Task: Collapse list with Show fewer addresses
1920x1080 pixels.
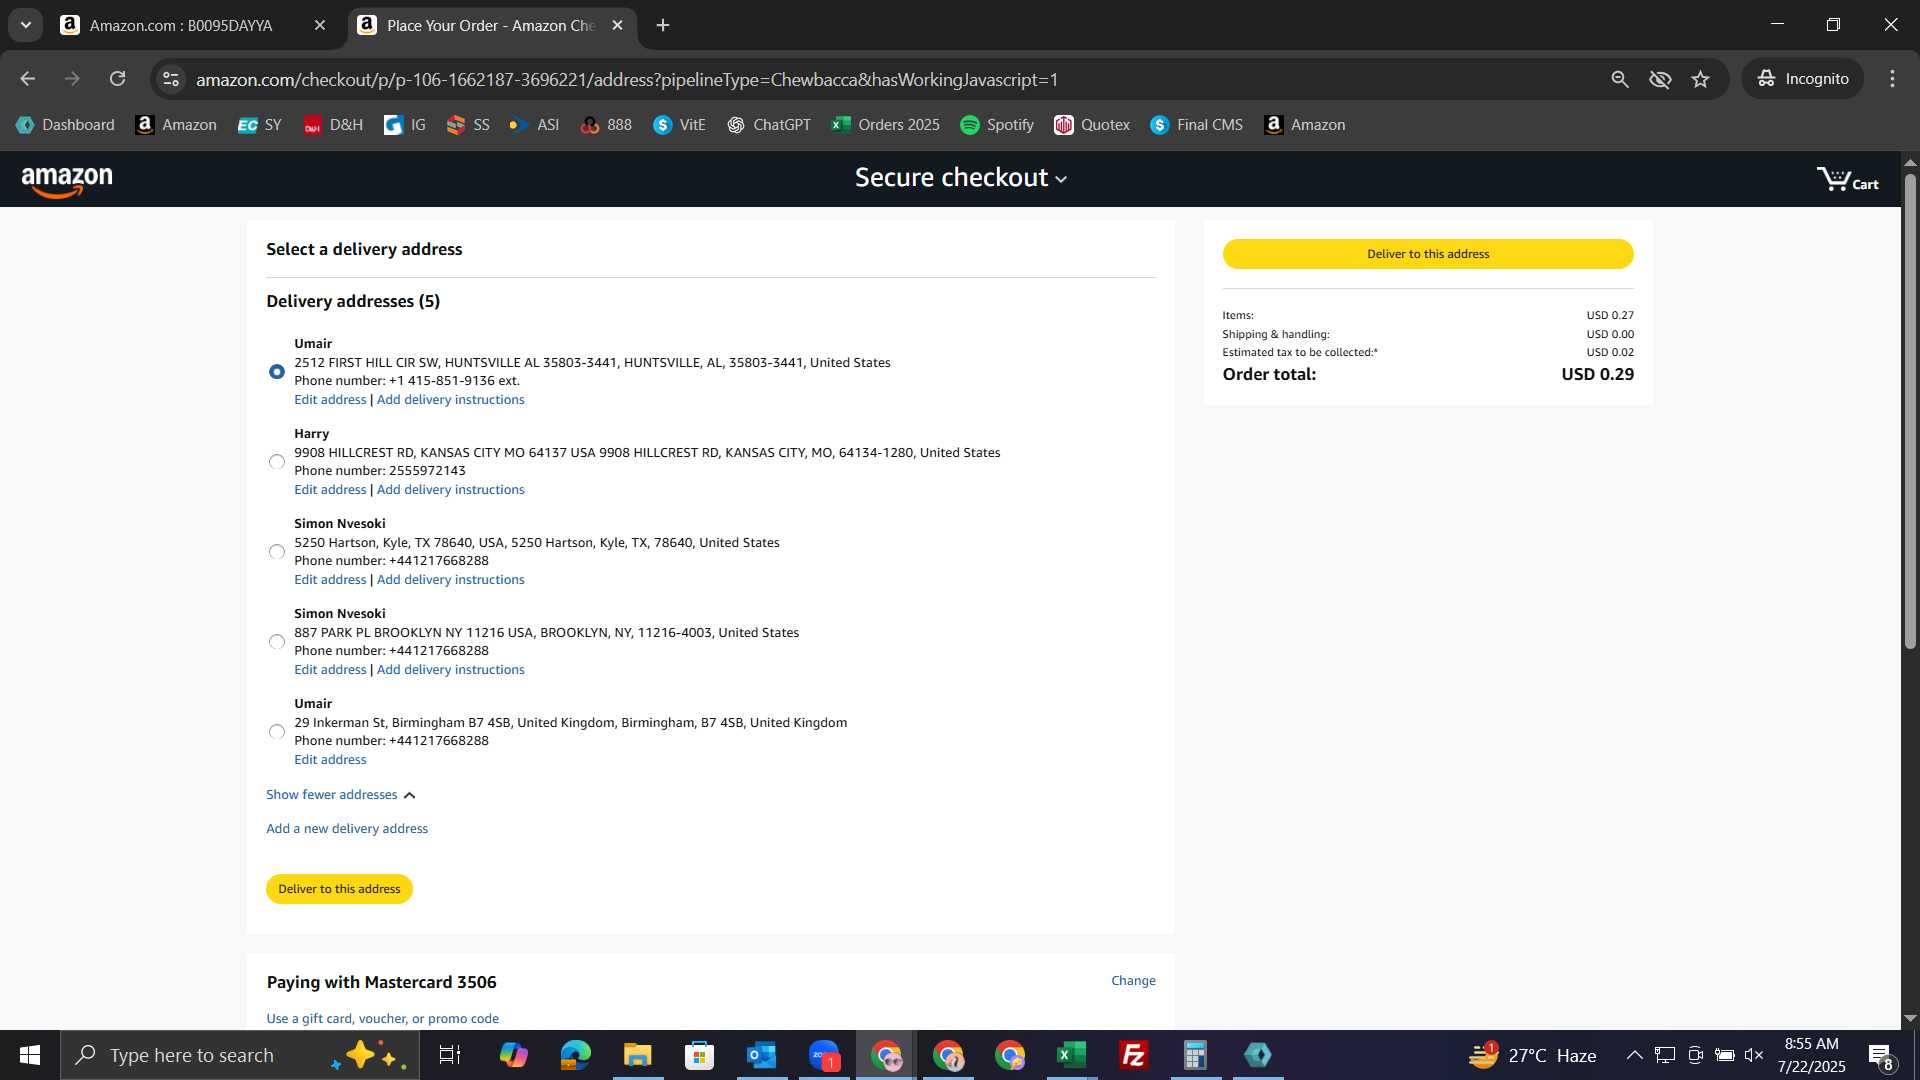Action: 341,795
